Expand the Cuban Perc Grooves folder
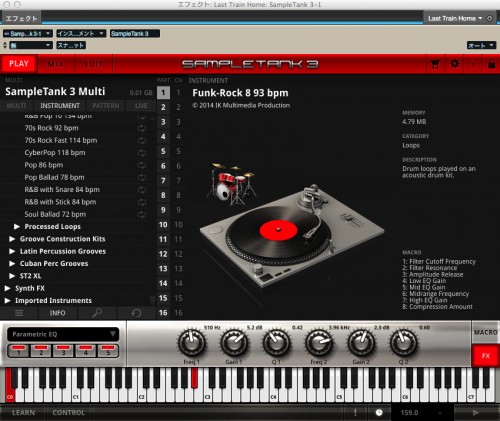Image resolution: width=500 pixels, height=421 pixels. point(12,264)
